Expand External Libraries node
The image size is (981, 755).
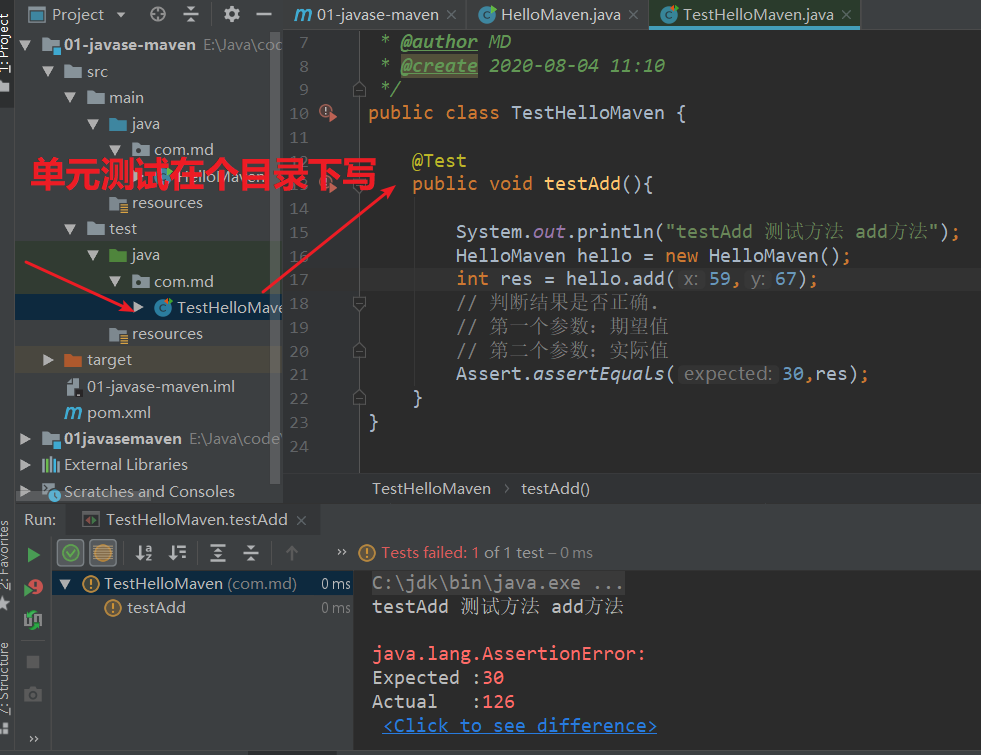pyautogui.click(x=26, y=465)
